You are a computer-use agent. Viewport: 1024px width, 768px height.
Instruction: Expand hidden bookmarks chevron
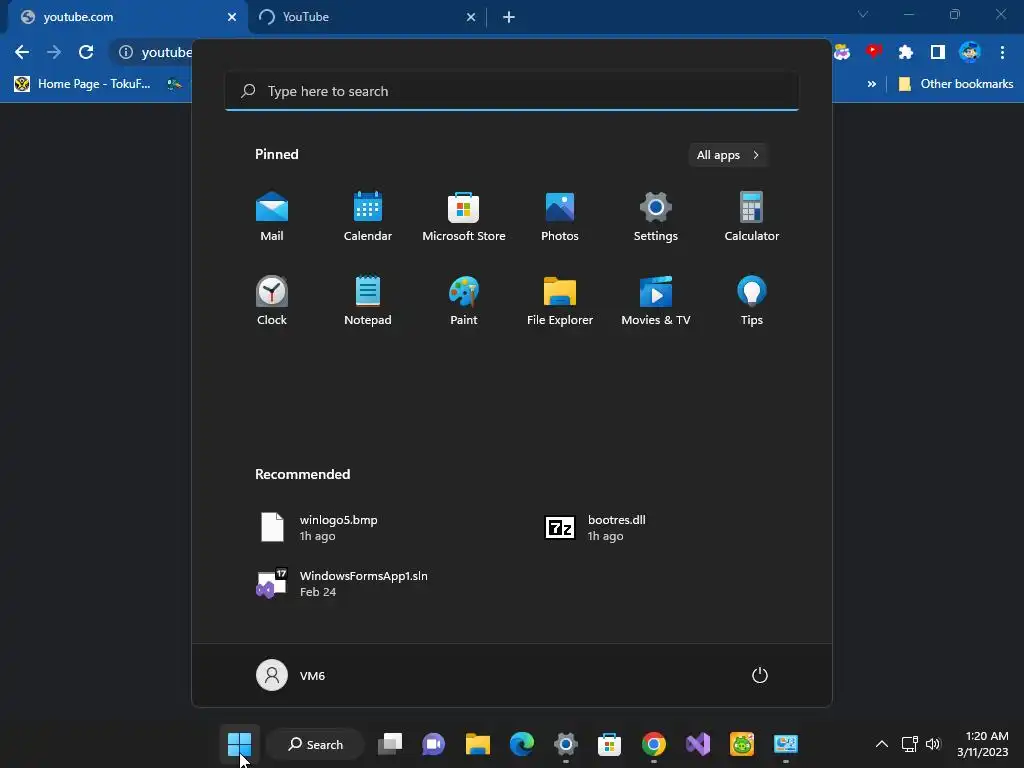pos(871,84)
